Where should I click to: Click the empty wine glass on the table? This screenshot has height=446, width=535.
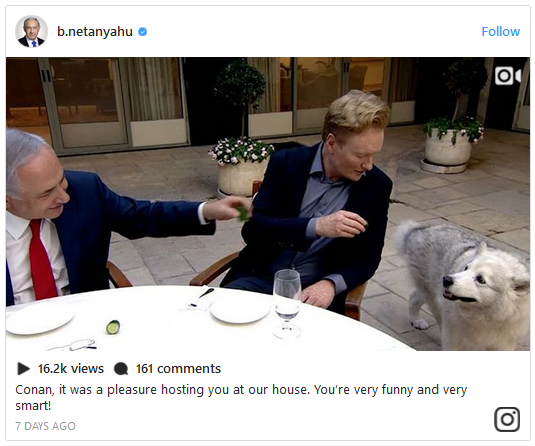pyautogui.click(x=287, y=303)
